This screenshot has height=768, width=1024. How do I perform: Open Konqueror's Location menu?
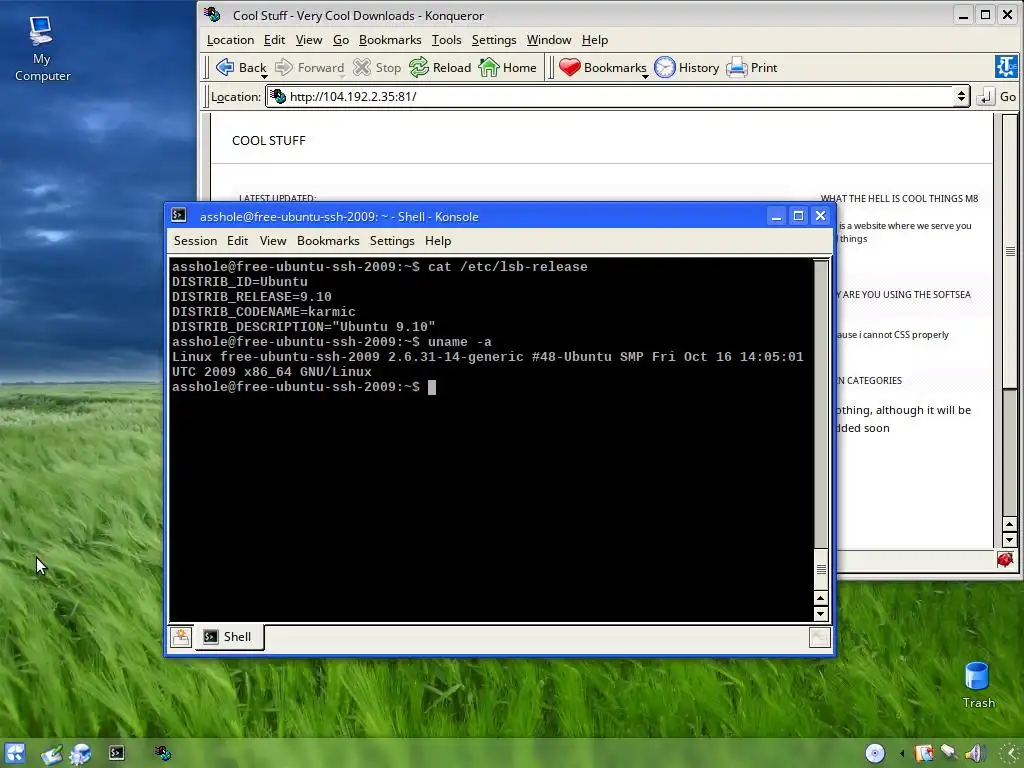tap(231, 40)
